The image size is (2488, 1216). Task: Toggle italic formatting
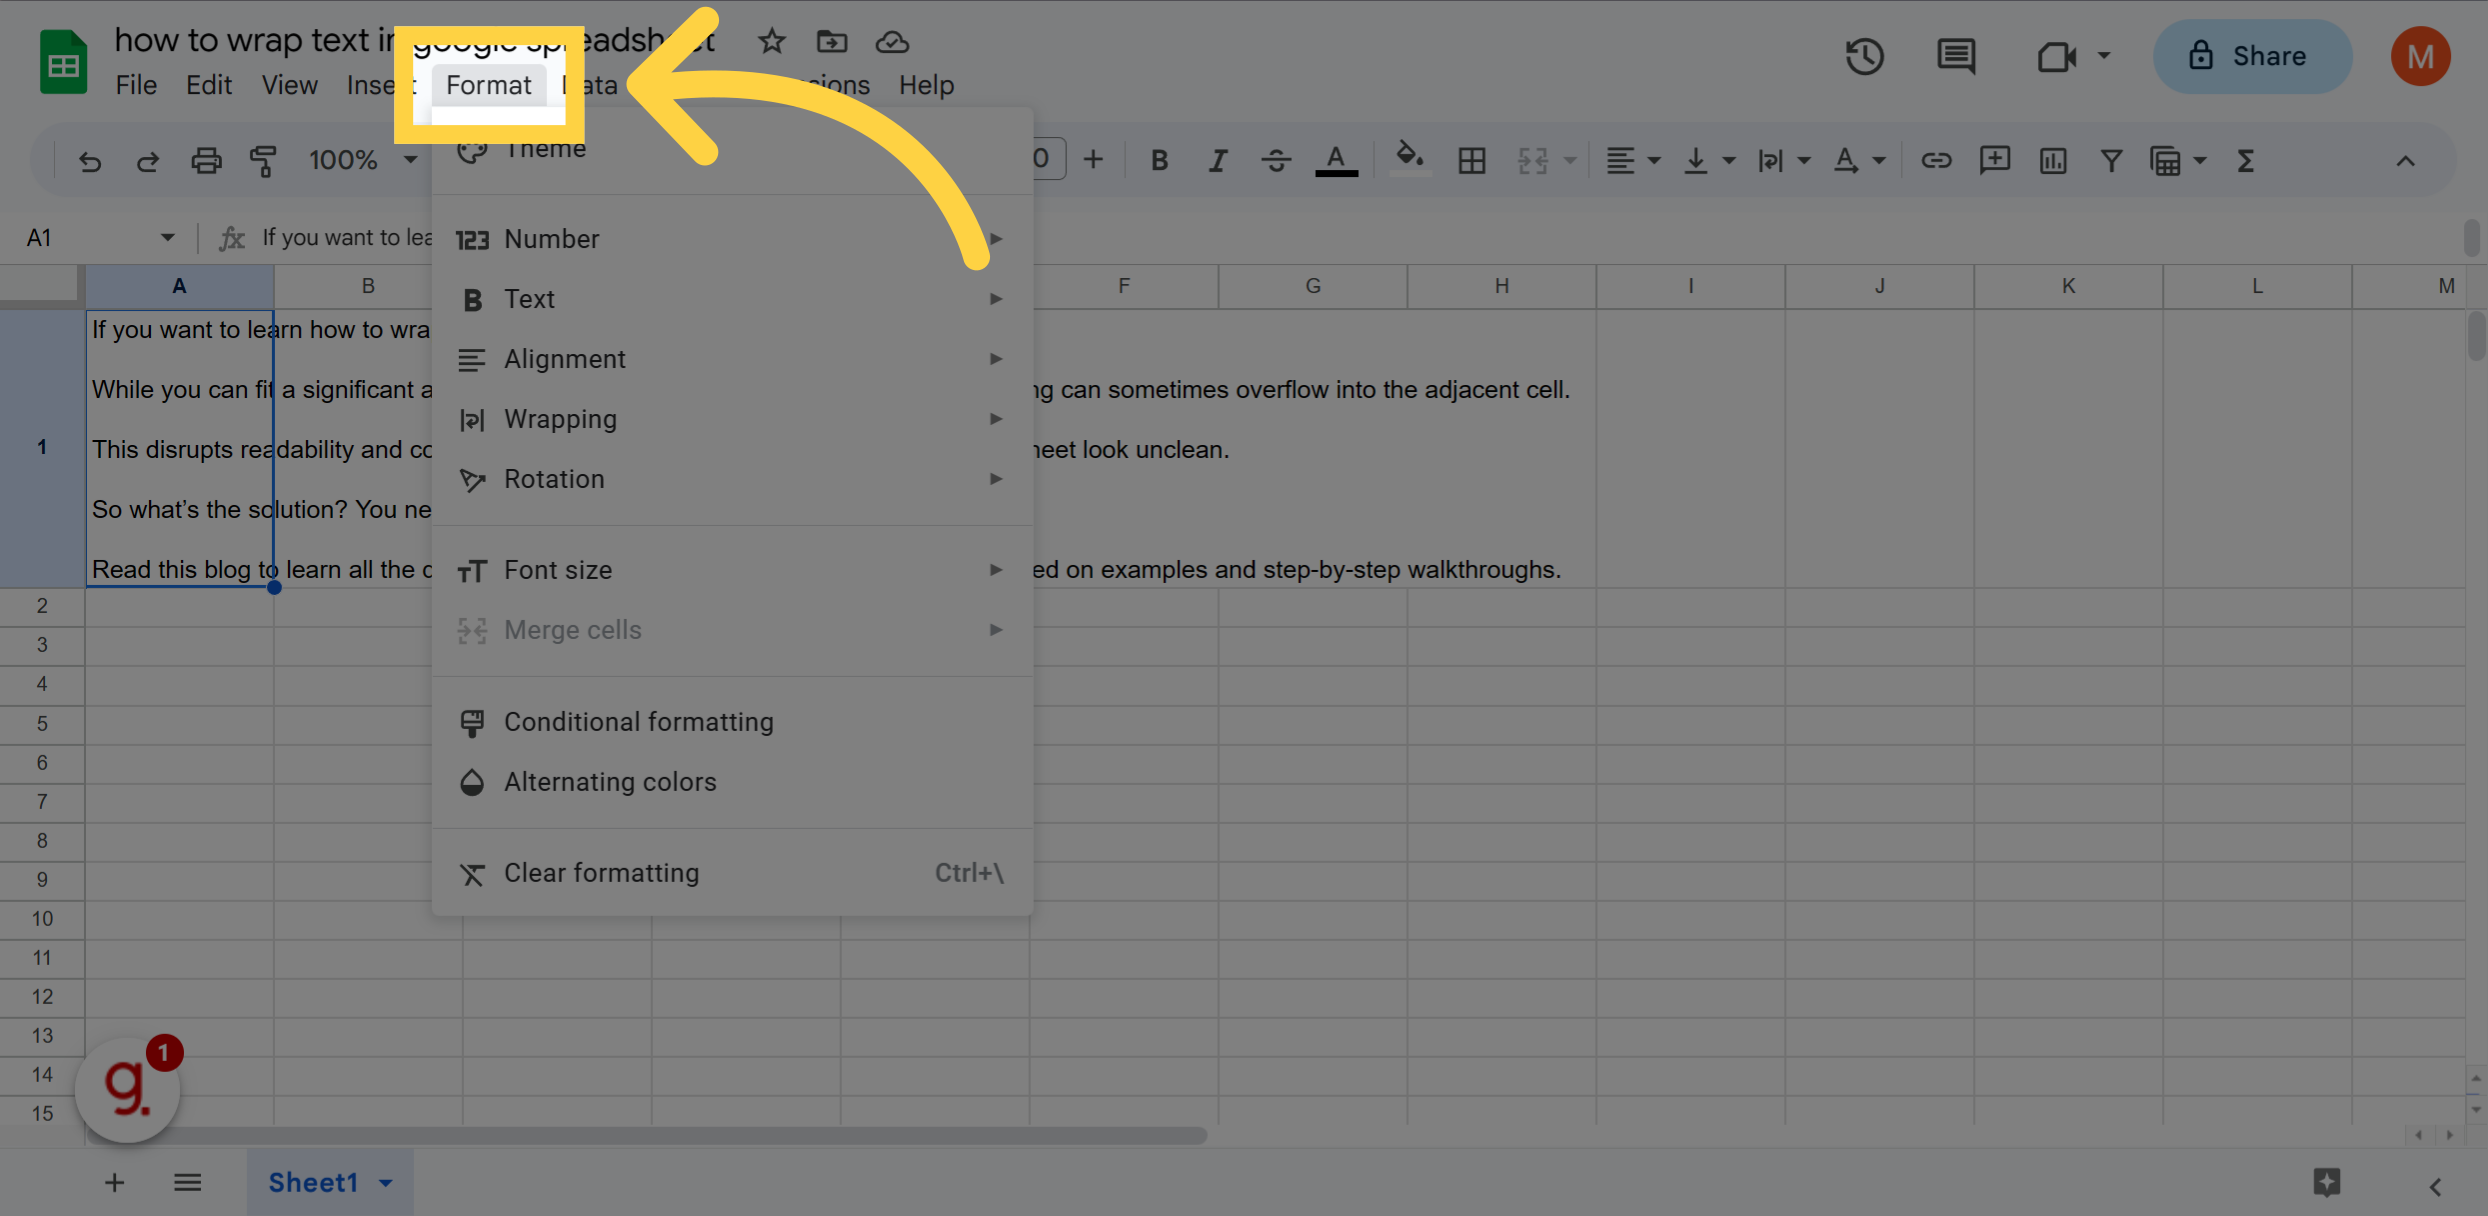[1217, 160]
